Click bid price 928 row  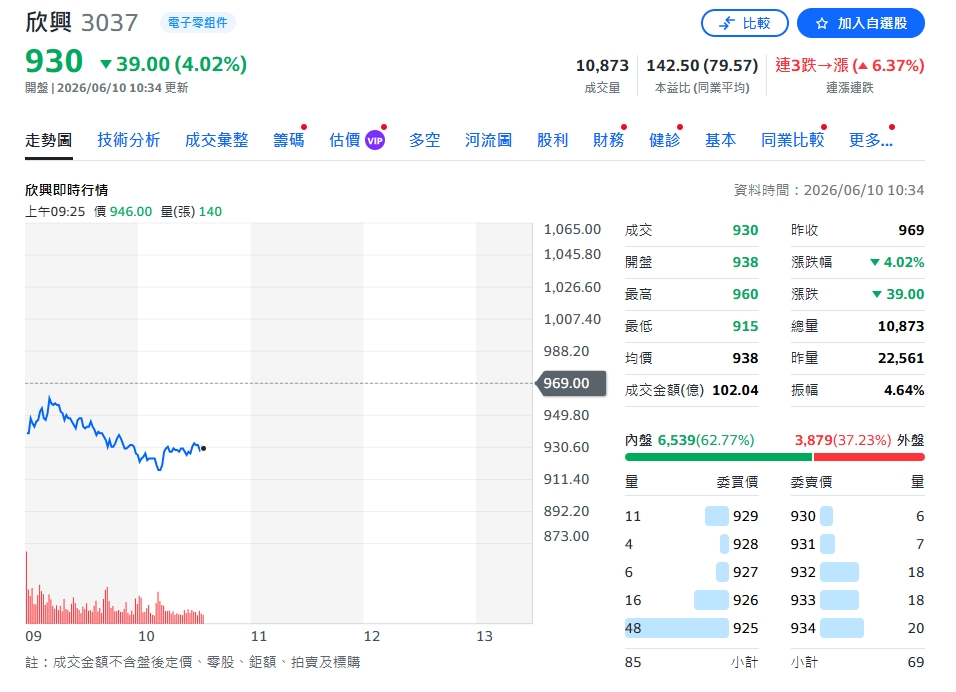pyautogui.click(x=691, y=544)
